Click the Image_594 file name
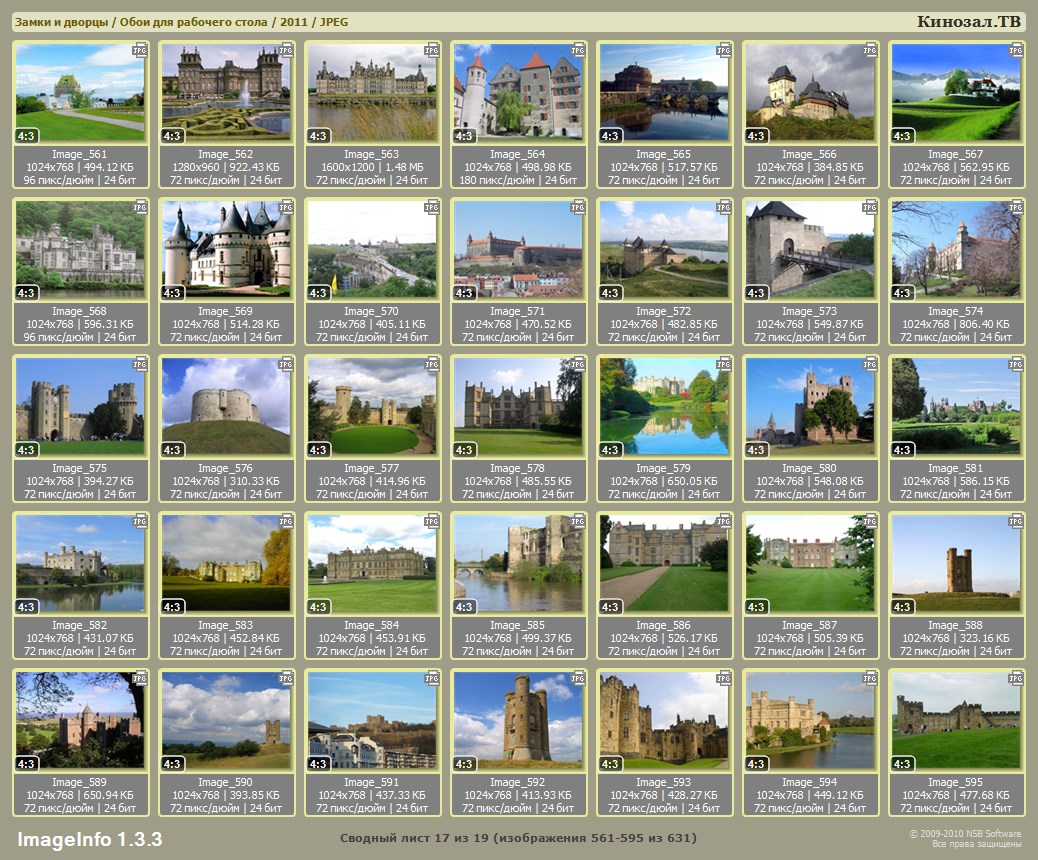 [x=809, y=782]
